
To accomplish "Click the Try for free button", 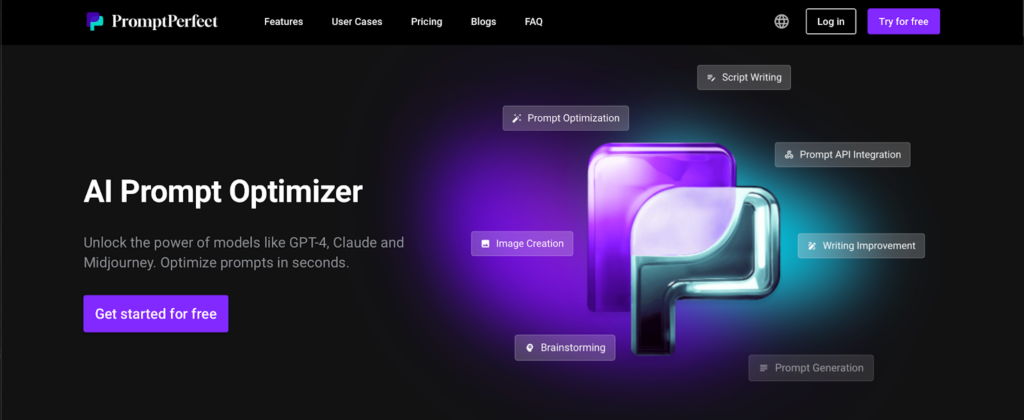I will [903, 21].
